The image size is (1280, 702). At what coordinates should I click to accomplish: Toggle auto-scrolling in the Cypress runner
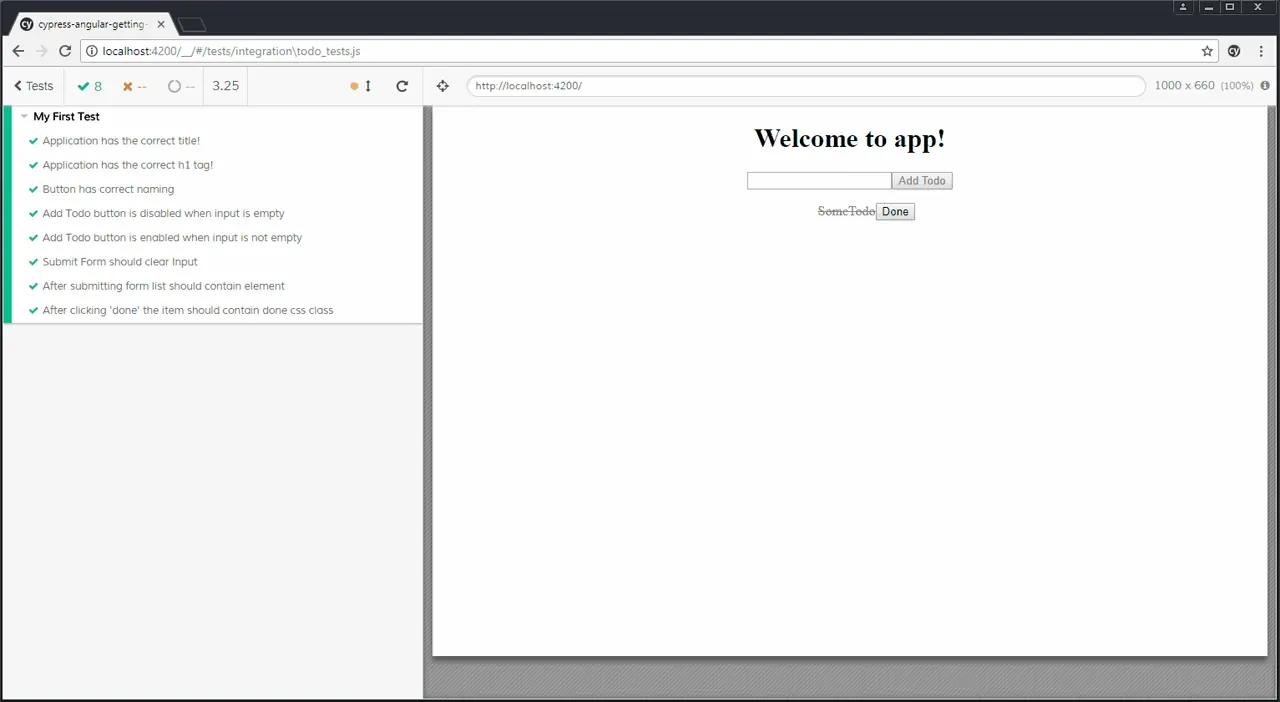pyautogui.click(x=361, y=86)
